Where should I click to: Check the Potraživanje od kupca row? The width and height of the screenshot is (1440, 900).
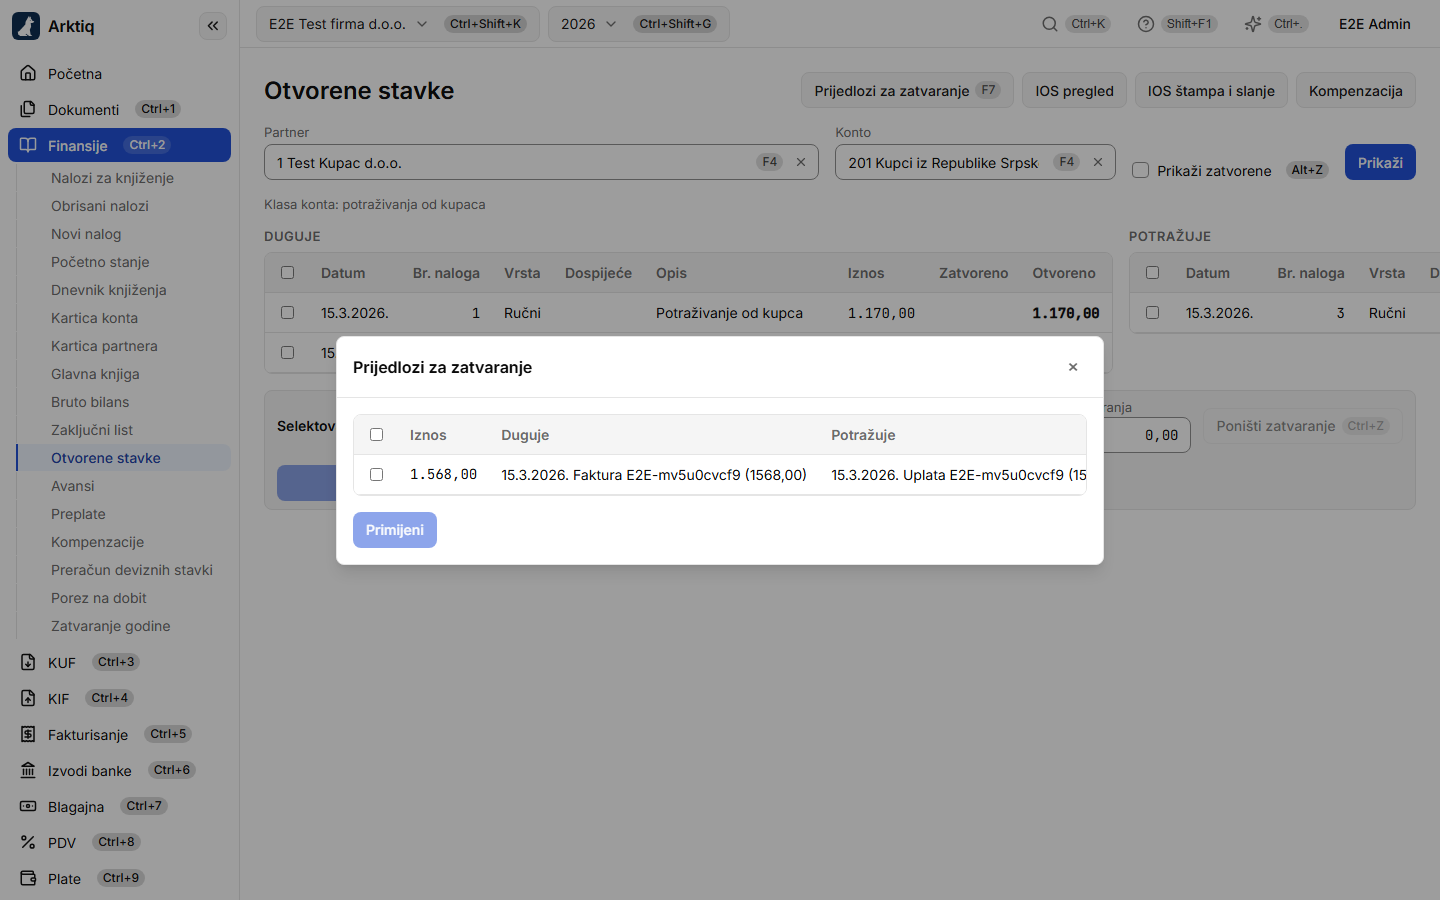pyautogui.click(x=288, y=313)
